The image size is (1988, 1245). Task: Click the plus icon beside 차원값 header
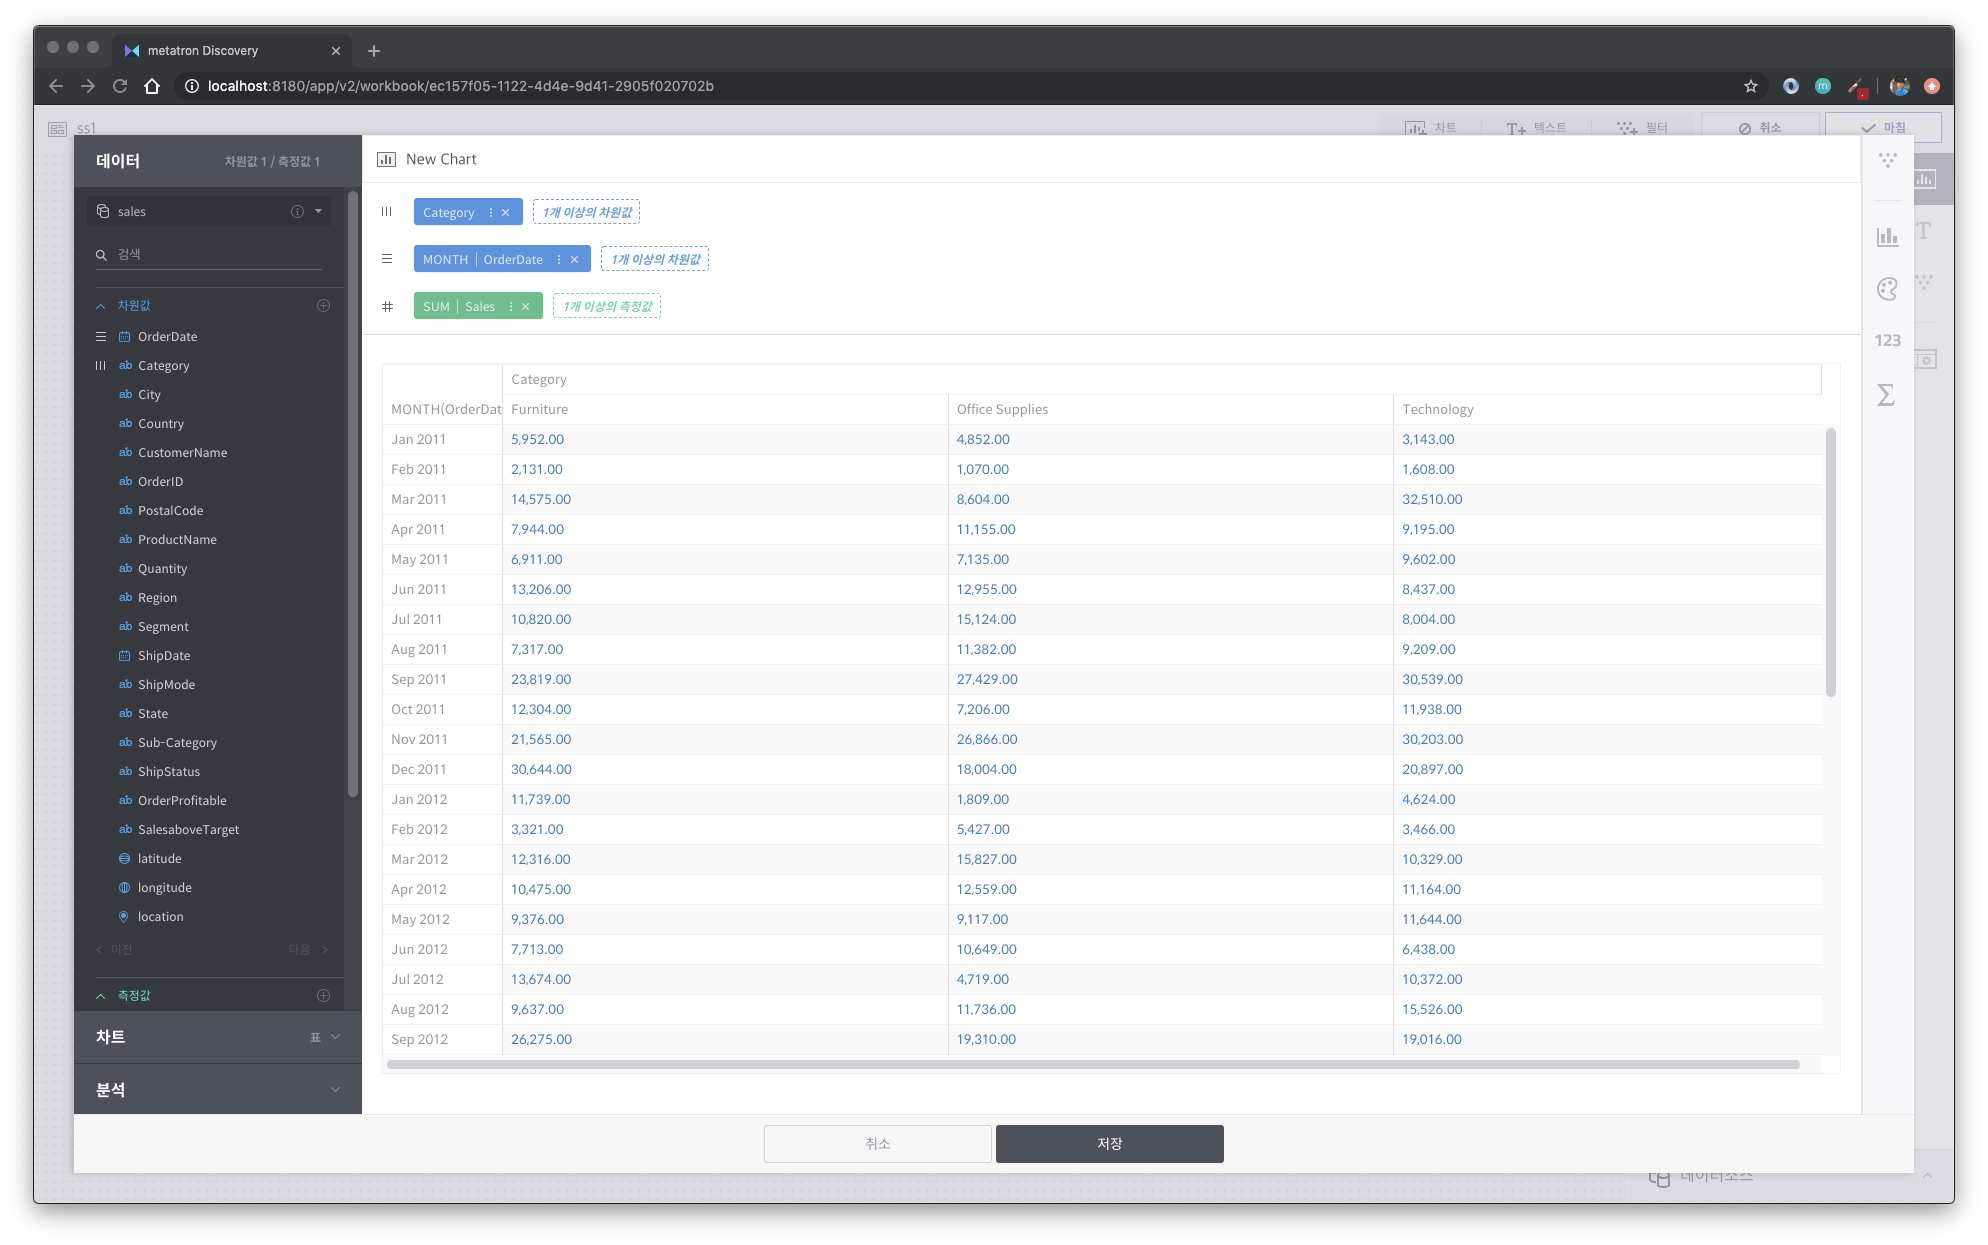[x=323, y=306]
